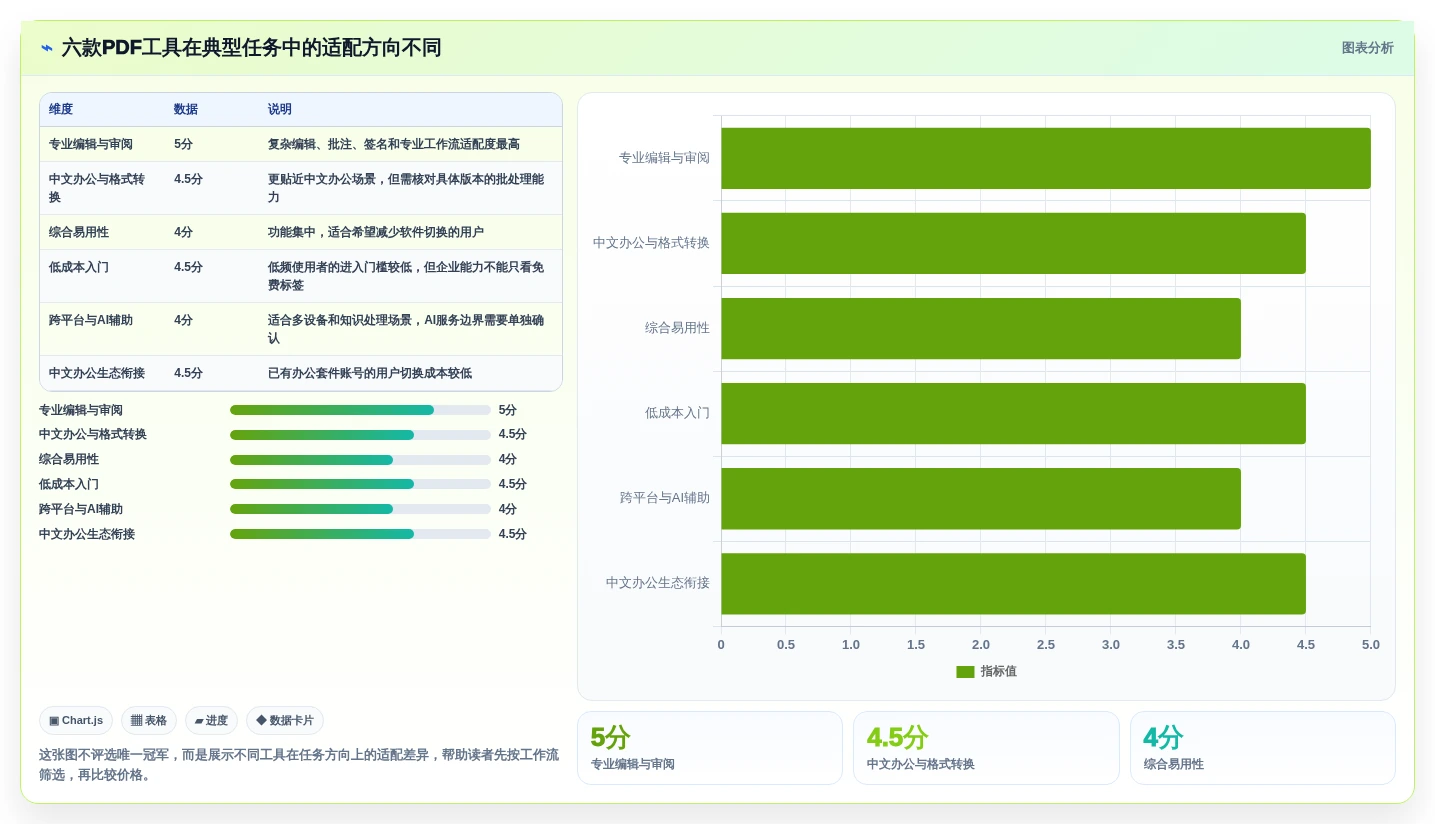Image resolution: width=1435 pixels, height=824 pixels.
Task: Click the footer note starting 这张图不评选
Action: click(299, 765)
